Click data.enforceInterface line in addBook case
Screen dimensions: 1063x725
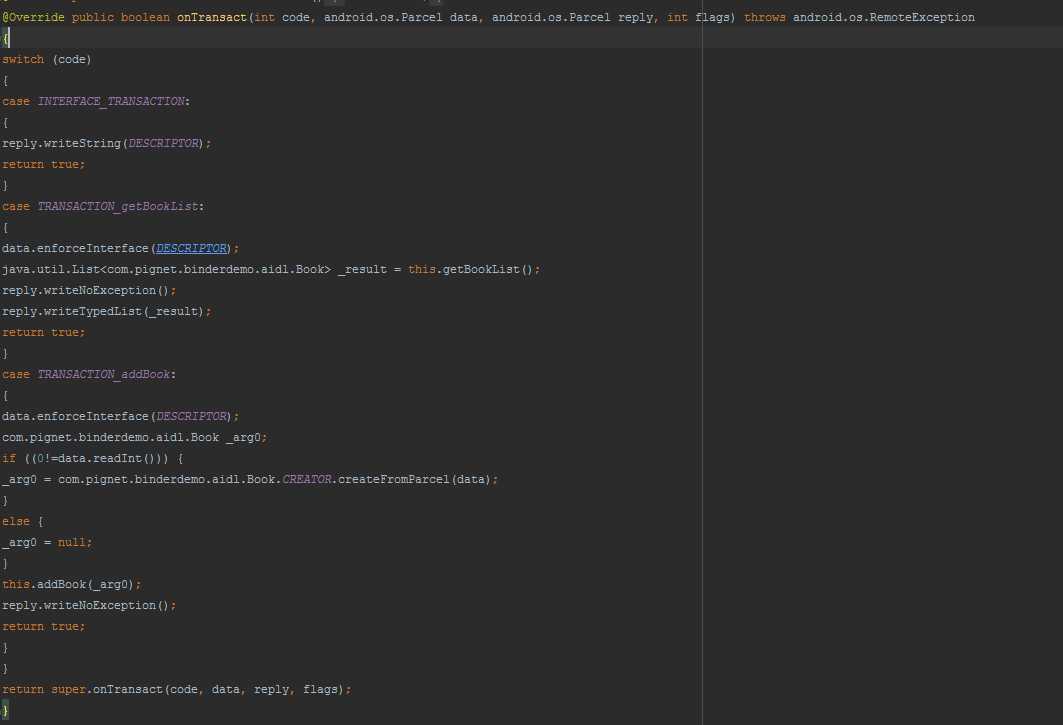[120, 416]
